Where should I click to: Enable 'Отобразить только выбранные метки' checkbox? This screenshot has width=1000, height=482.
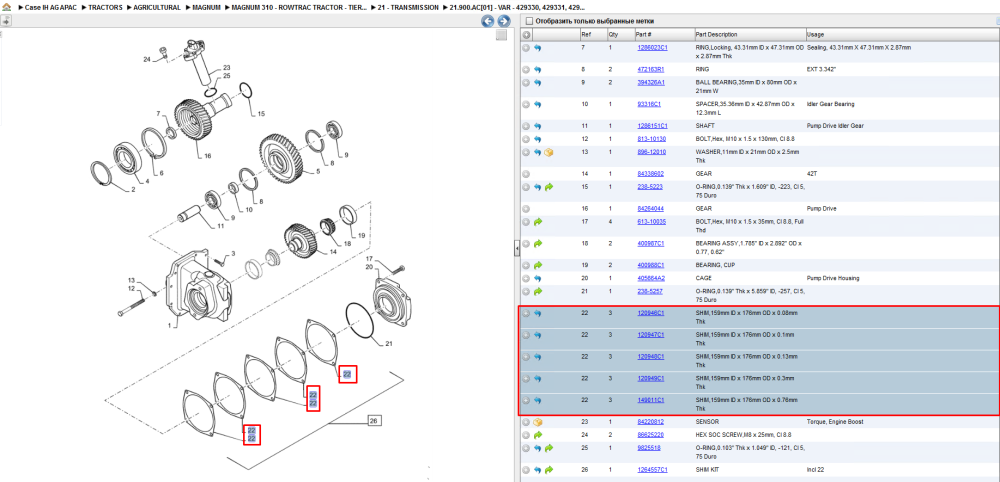point(528,21)
